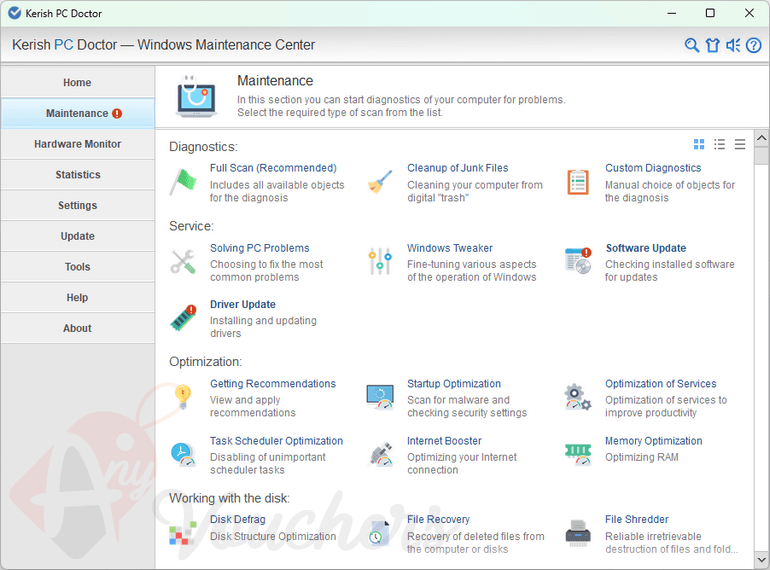Open the About sidebar tab
The width and height of the screenshot is (770, 570).
(78, 328)
